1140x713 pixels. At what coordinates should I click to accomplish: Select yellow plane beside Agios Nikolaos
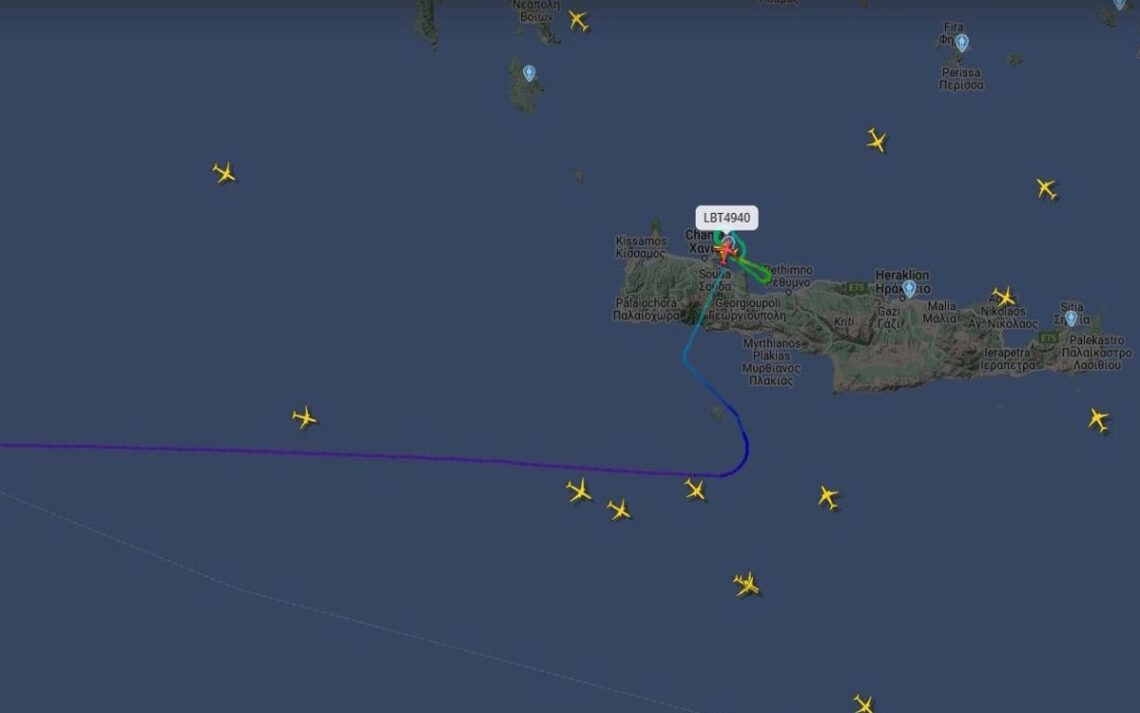[1003, 297]
